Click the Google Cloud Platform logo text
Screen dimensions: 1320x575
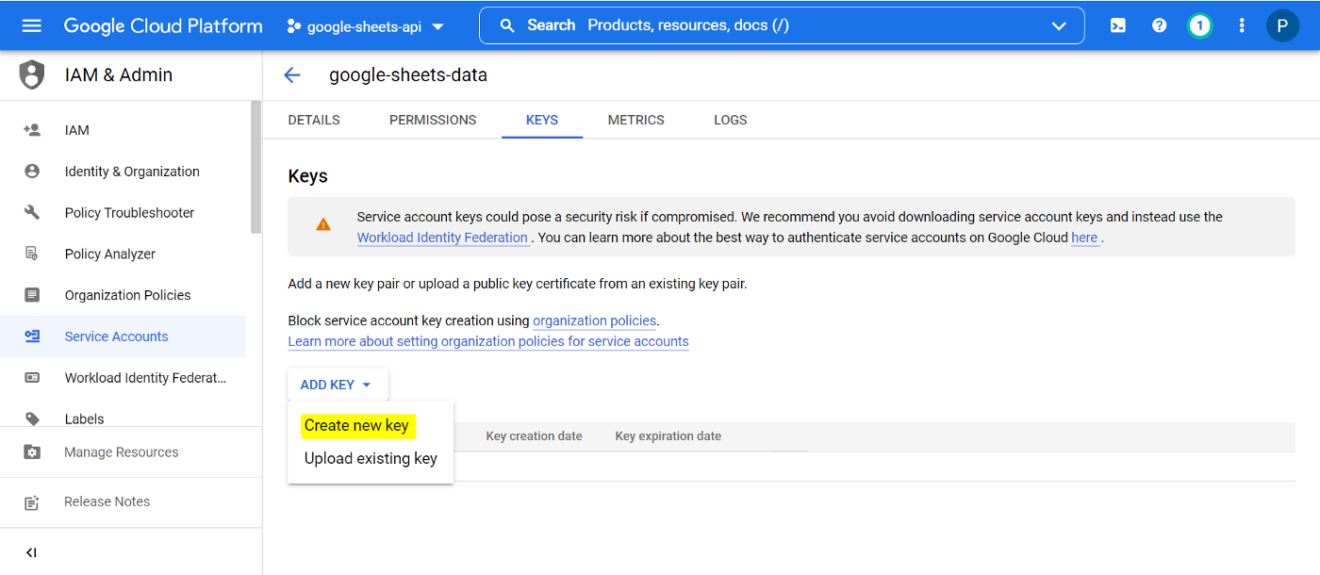point(163,26)
